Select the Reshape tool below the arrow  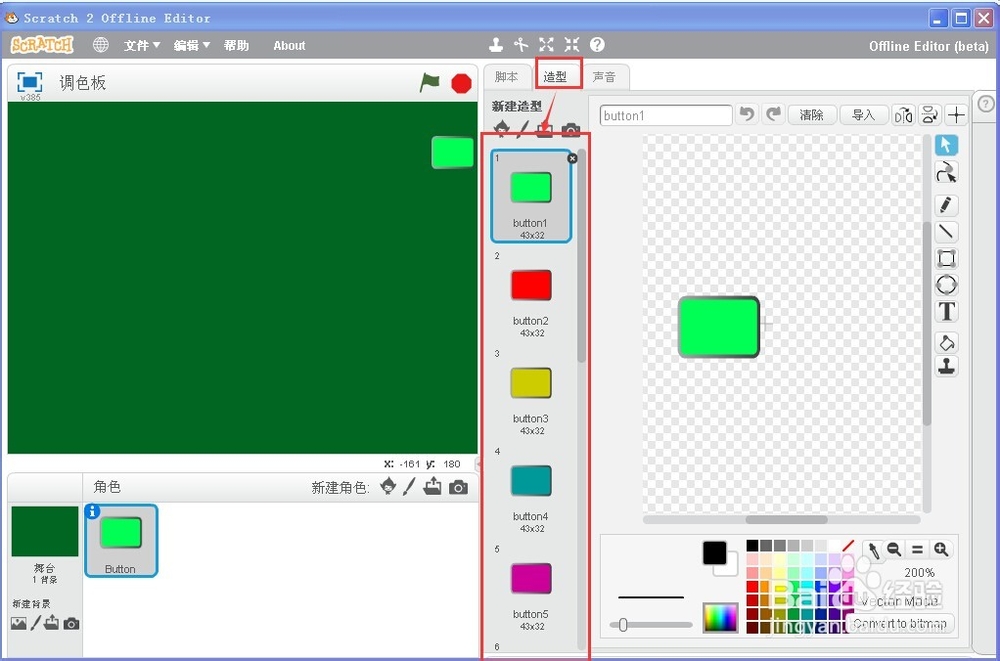pos(946,172)
